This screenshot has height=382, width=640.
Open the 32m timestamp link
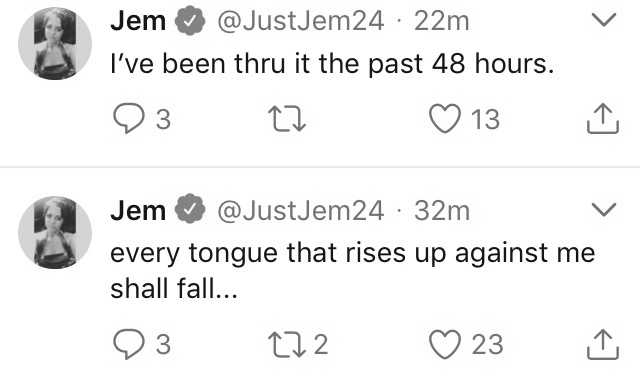[x=442, y=211]
